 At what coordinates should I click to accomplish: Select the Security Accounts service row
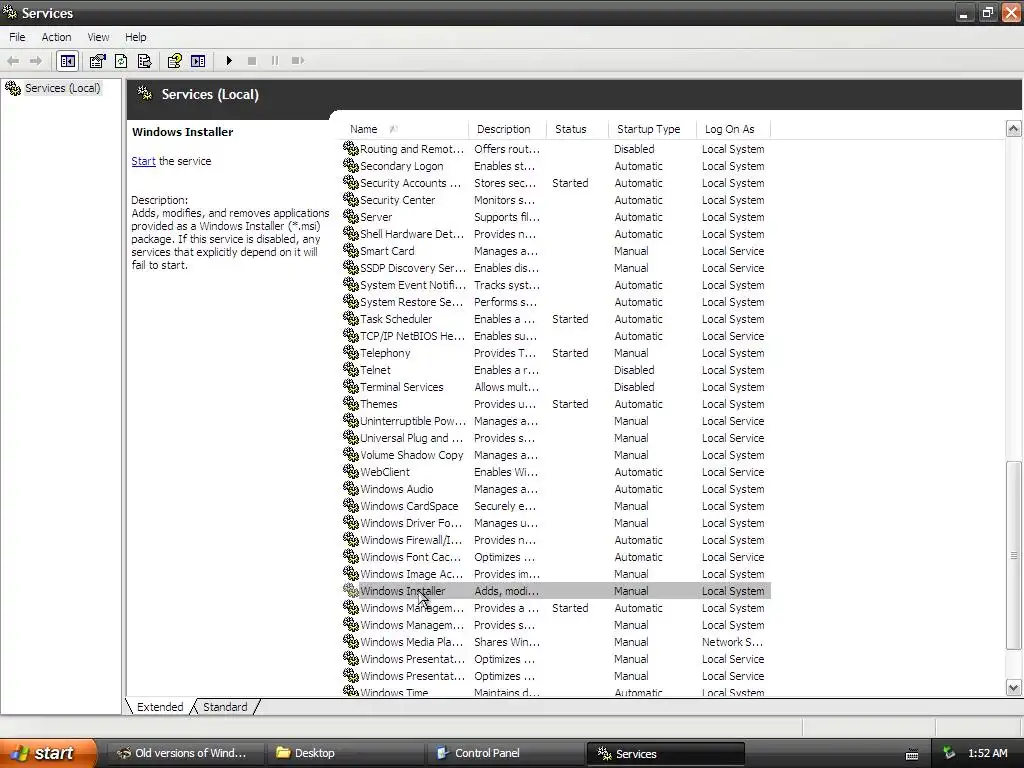556,183
